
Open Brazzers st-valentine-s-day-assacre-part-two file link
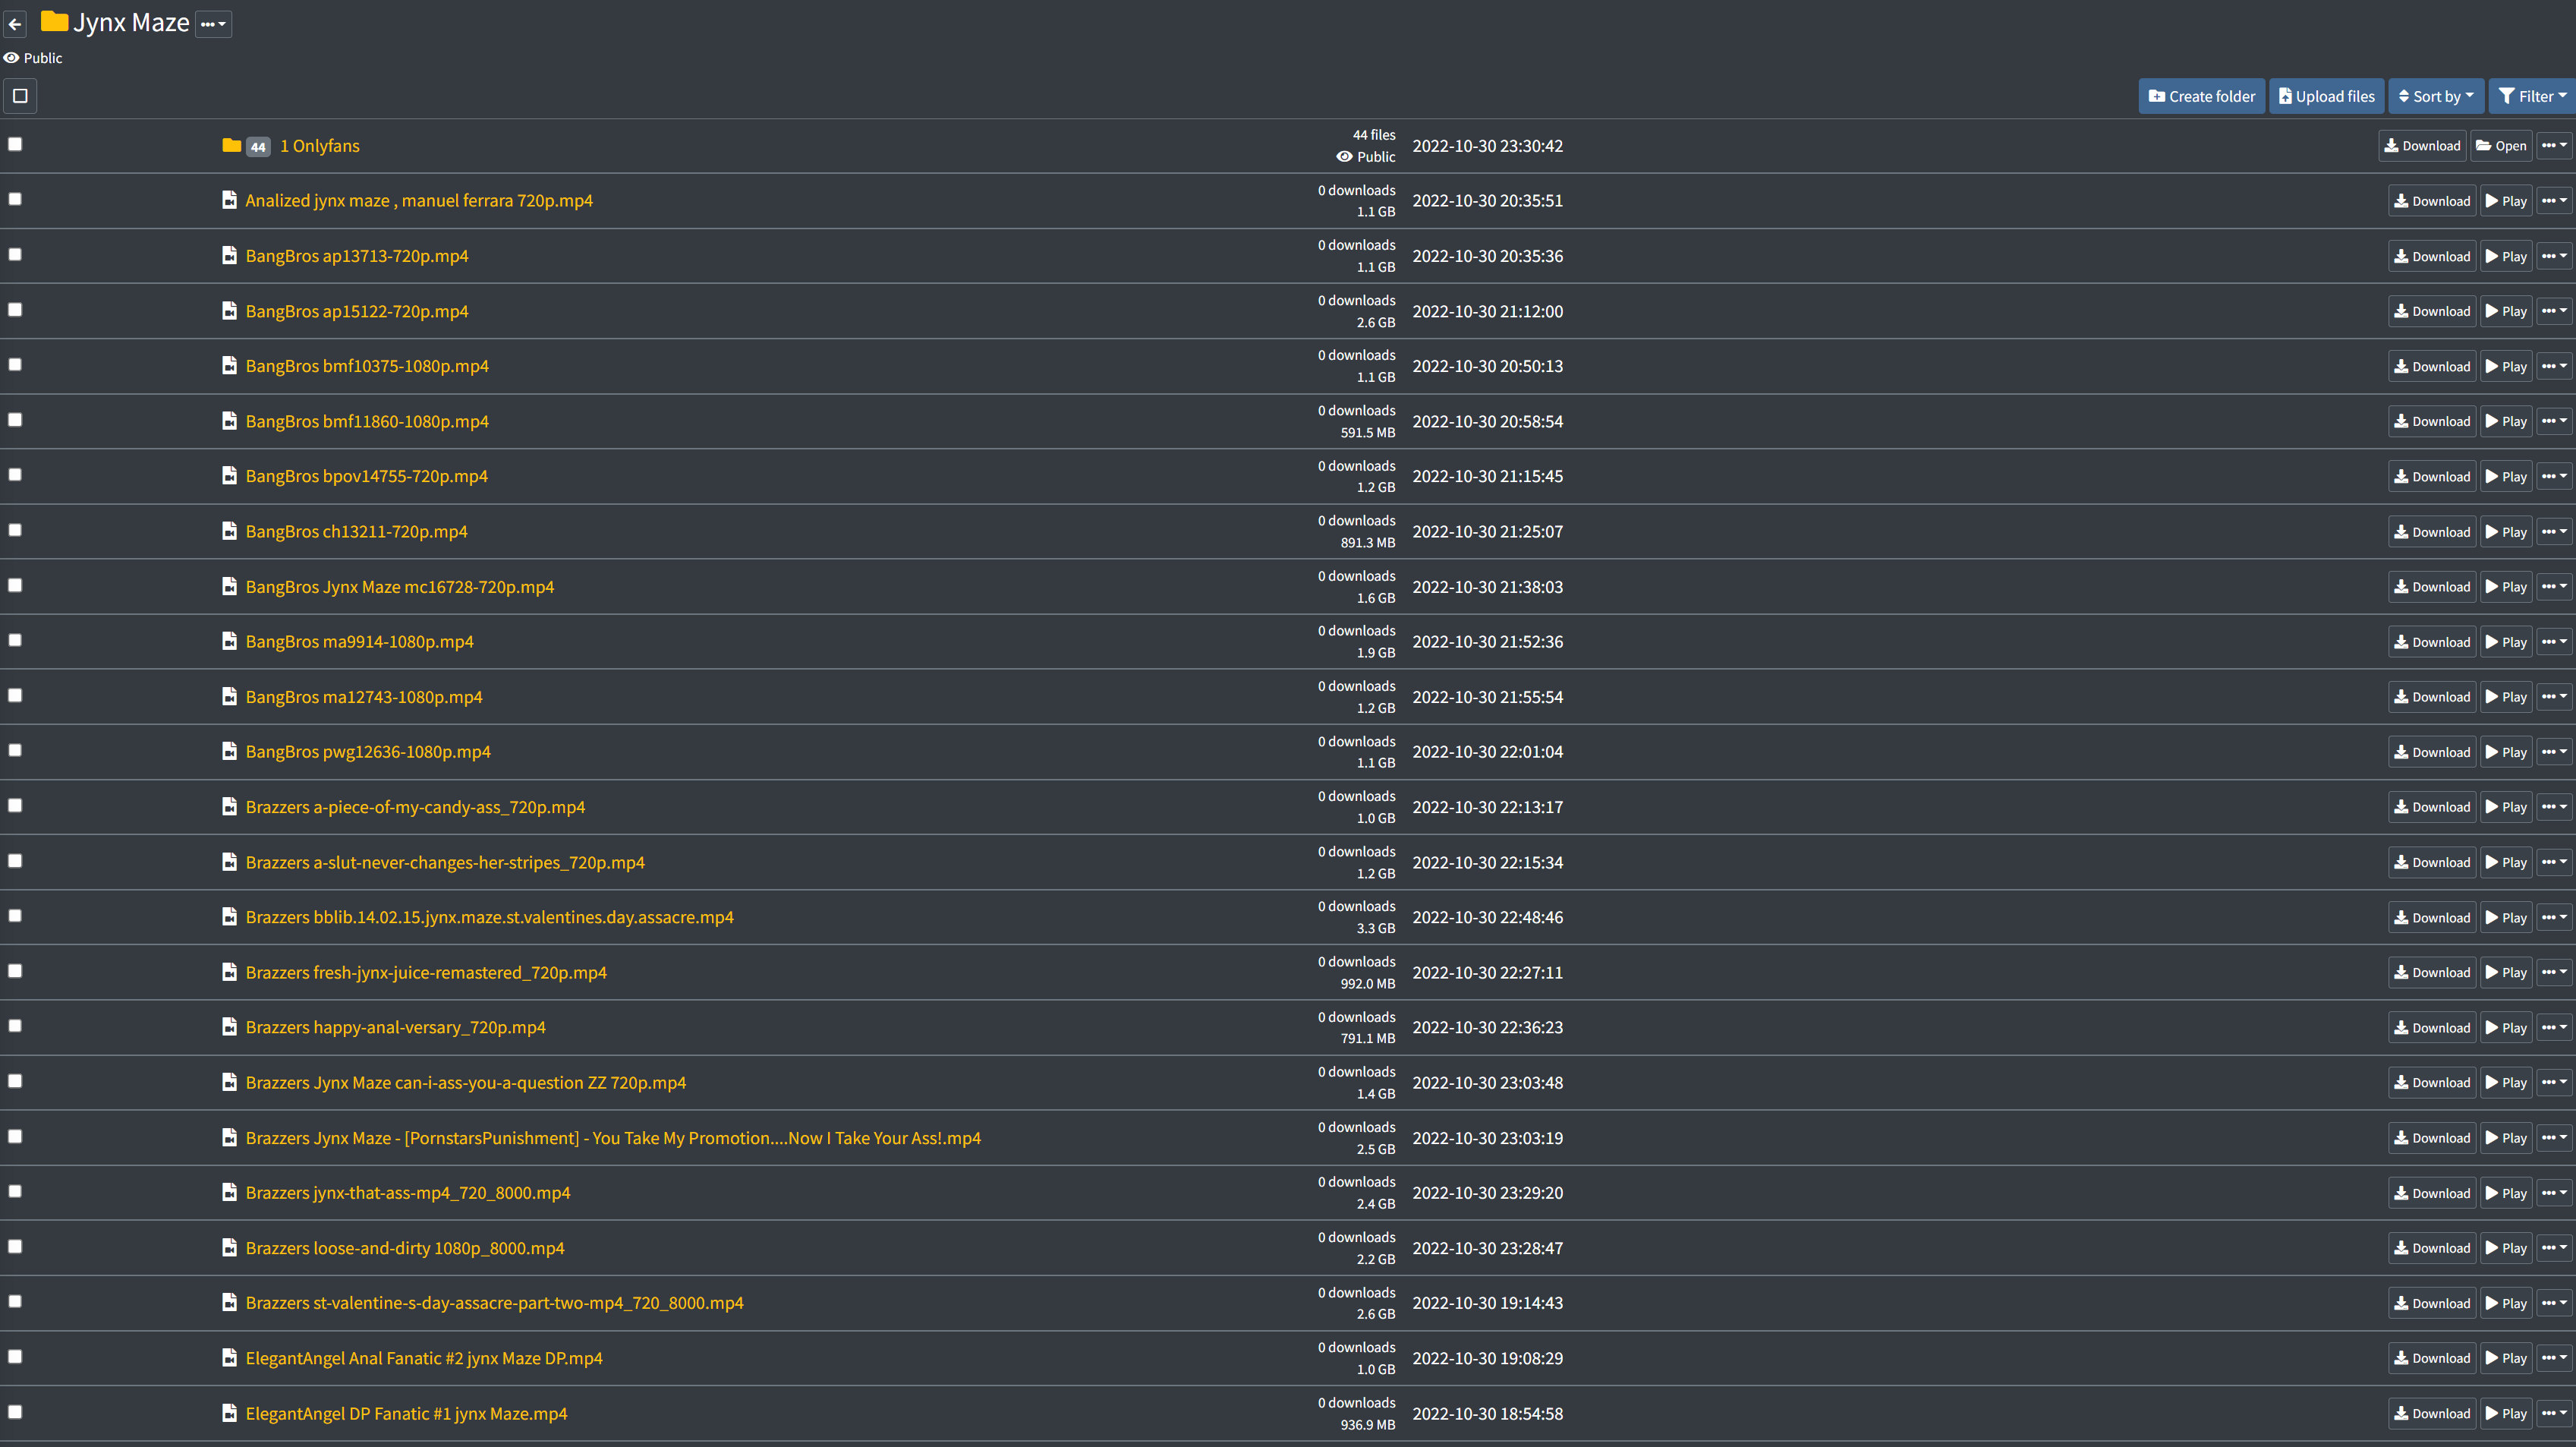(x=495, y=1303)
